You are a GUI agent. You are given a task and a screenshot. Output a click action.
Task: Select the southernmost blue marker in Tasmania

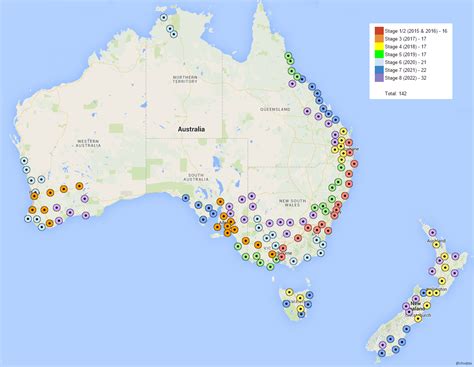click(301, 314)
